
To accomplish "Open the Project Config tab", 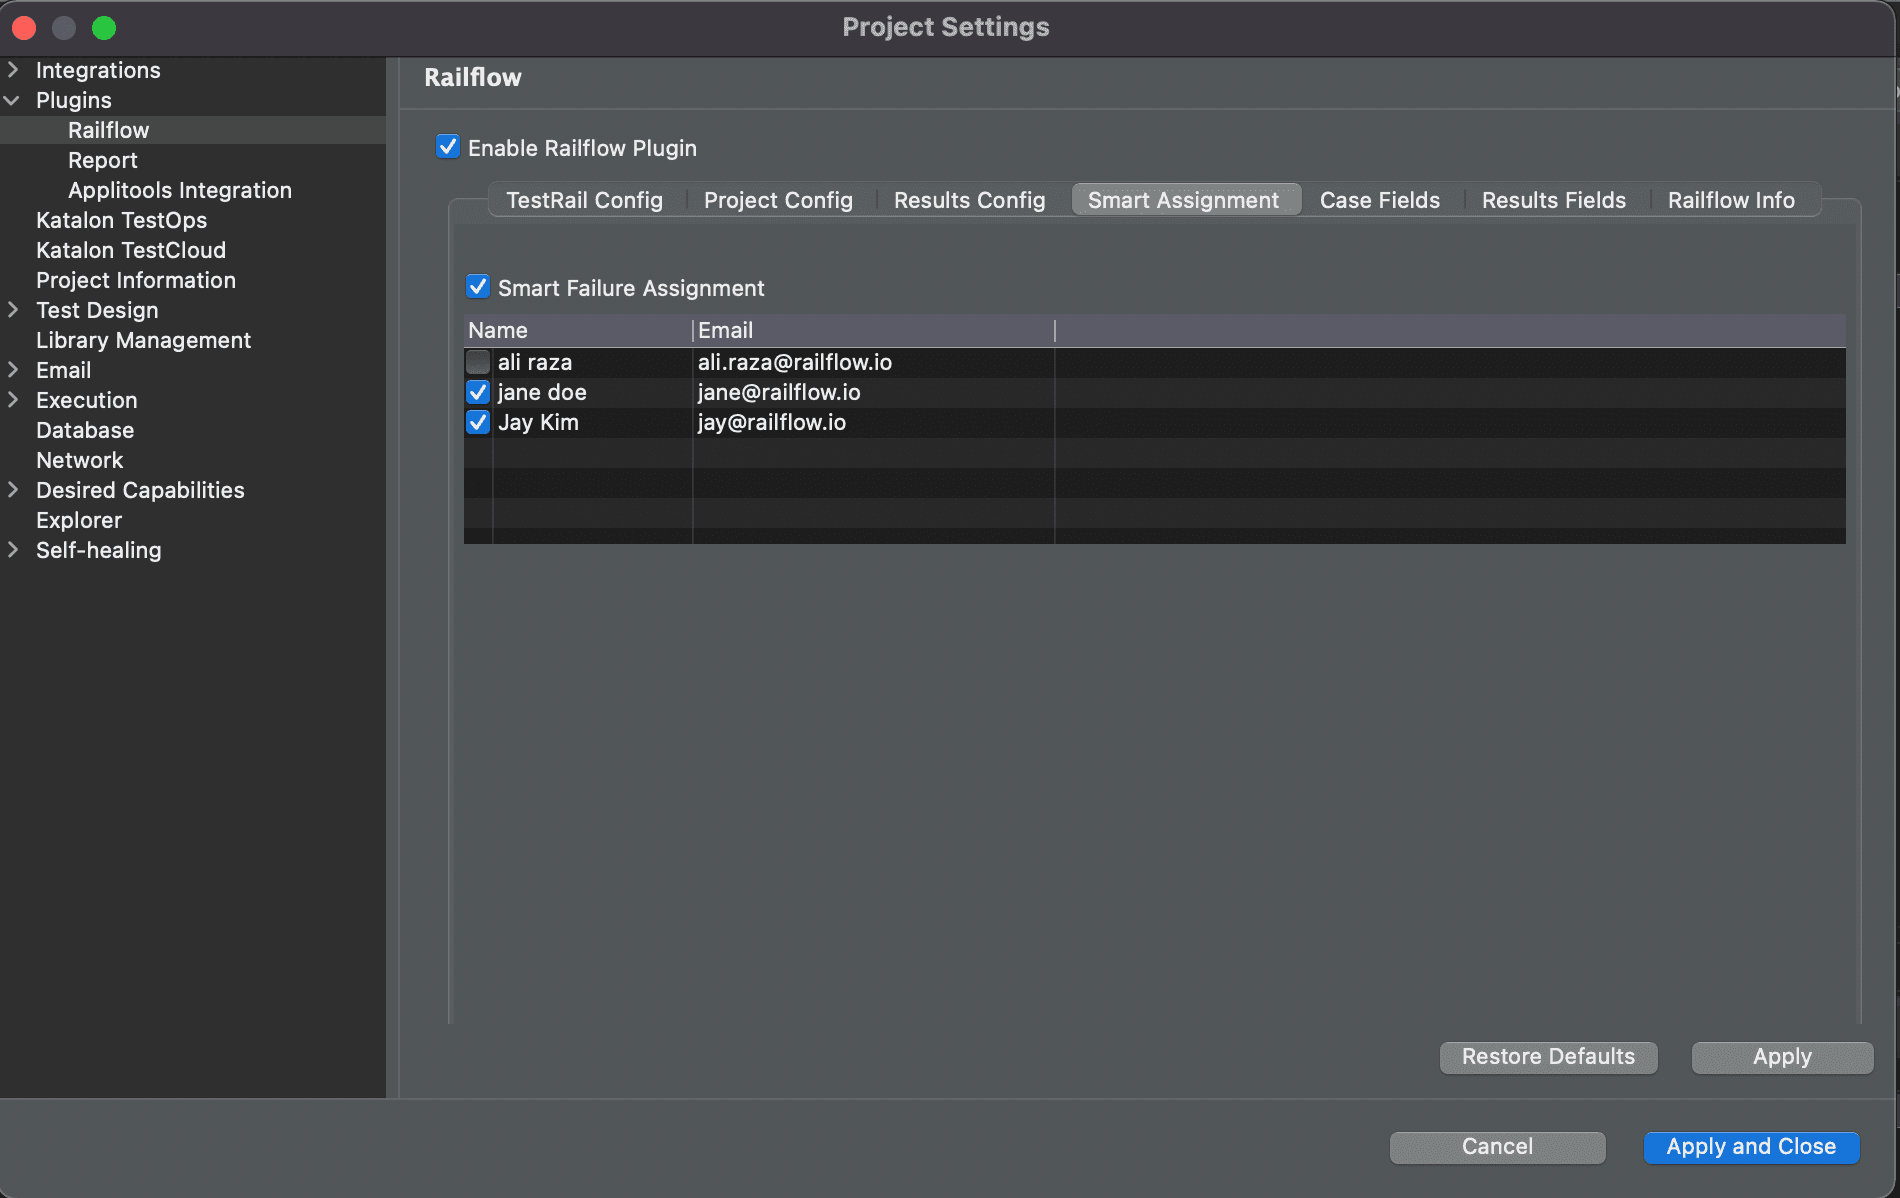I will 778,200.
